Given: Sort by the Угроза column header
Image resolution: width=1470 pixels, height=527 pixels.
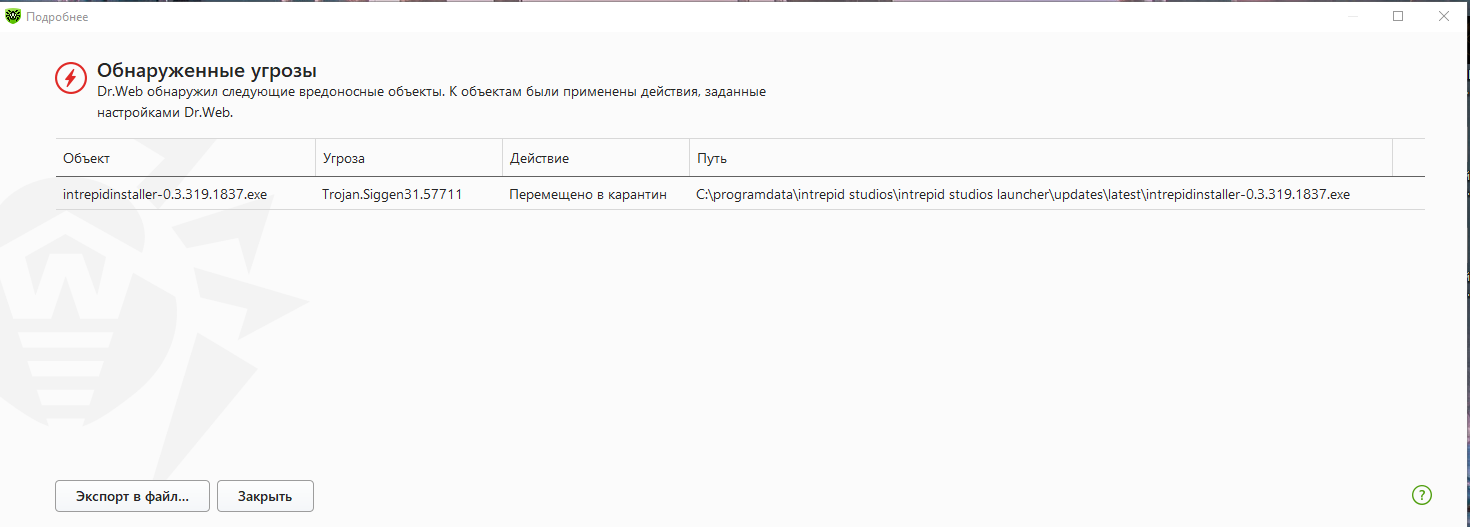Looking at the screenshot, I should coord(409,158).
